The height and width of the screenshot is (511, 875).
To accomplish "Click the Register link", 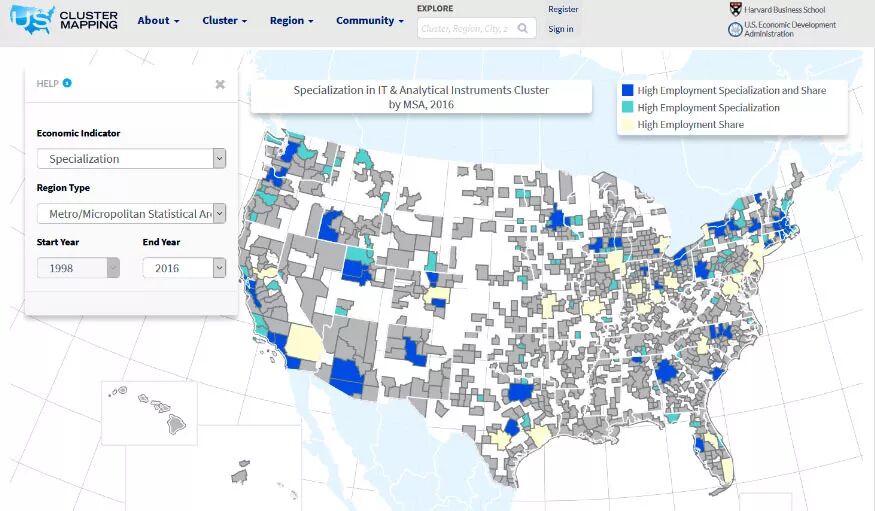I will point(563,9).
